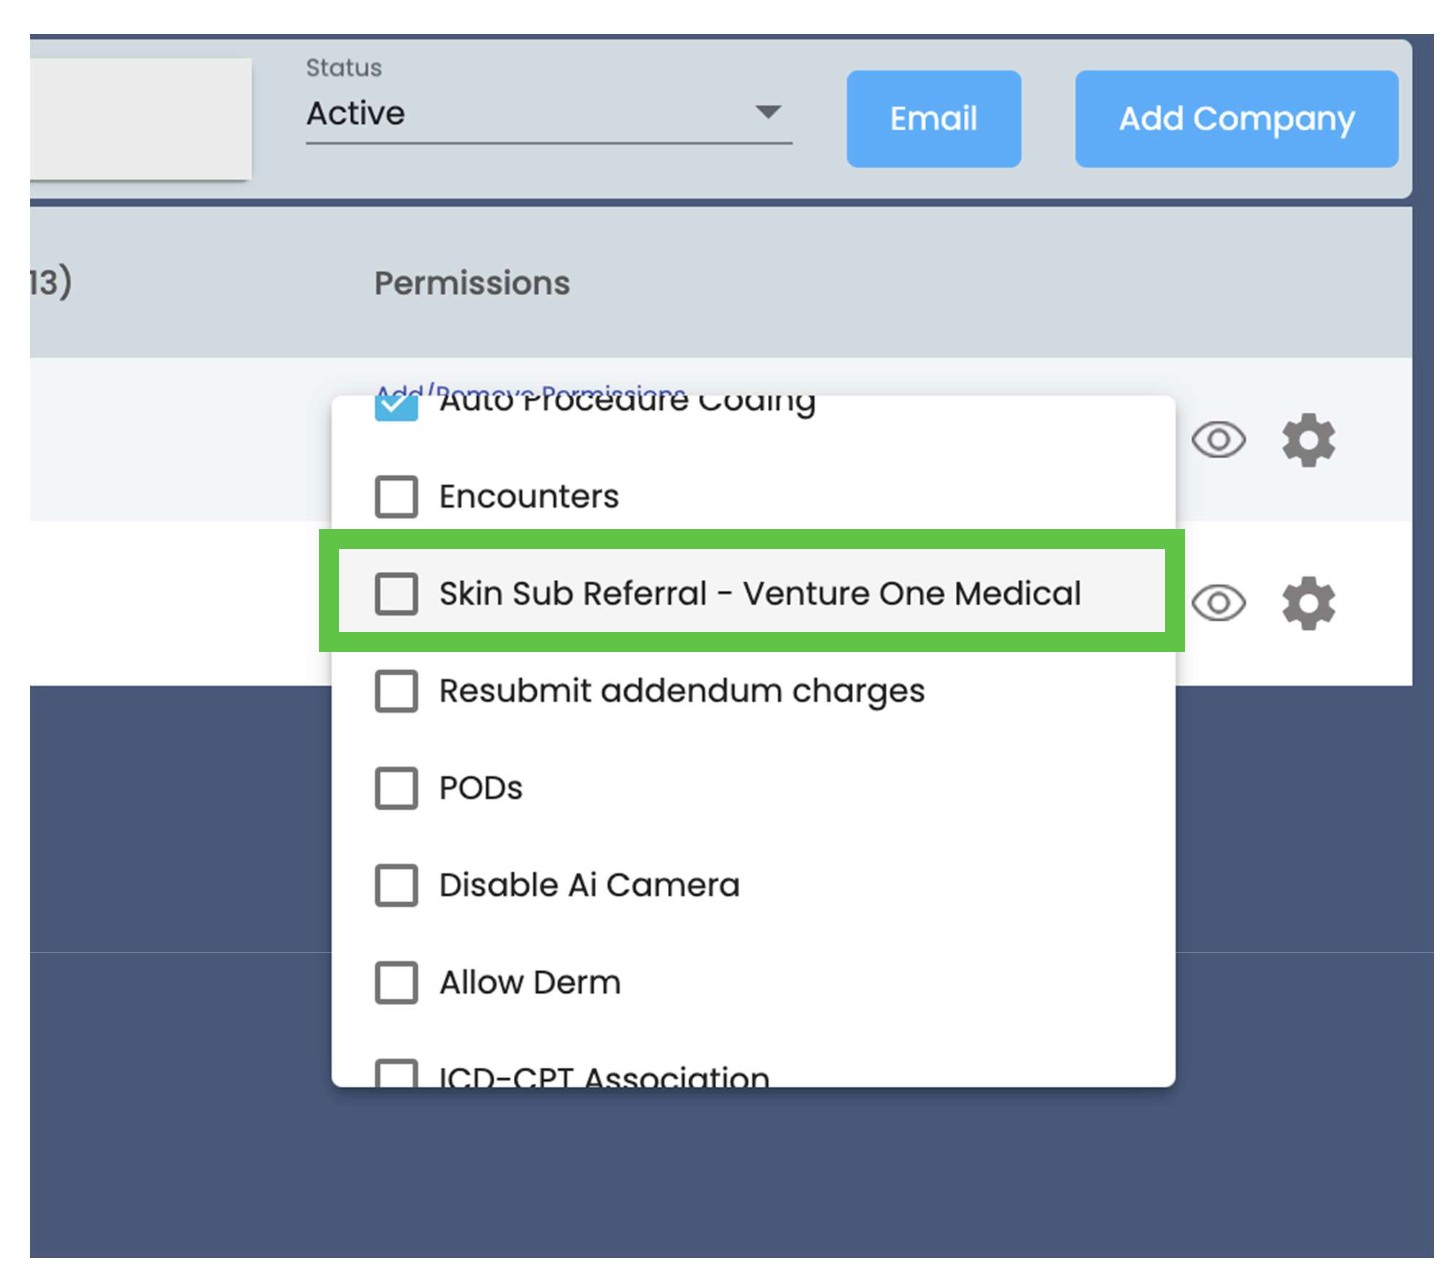Open the settings gear on the first company row
Image resolution: width=1446 pixels, height=1272 pixels.
(1309, 440)
